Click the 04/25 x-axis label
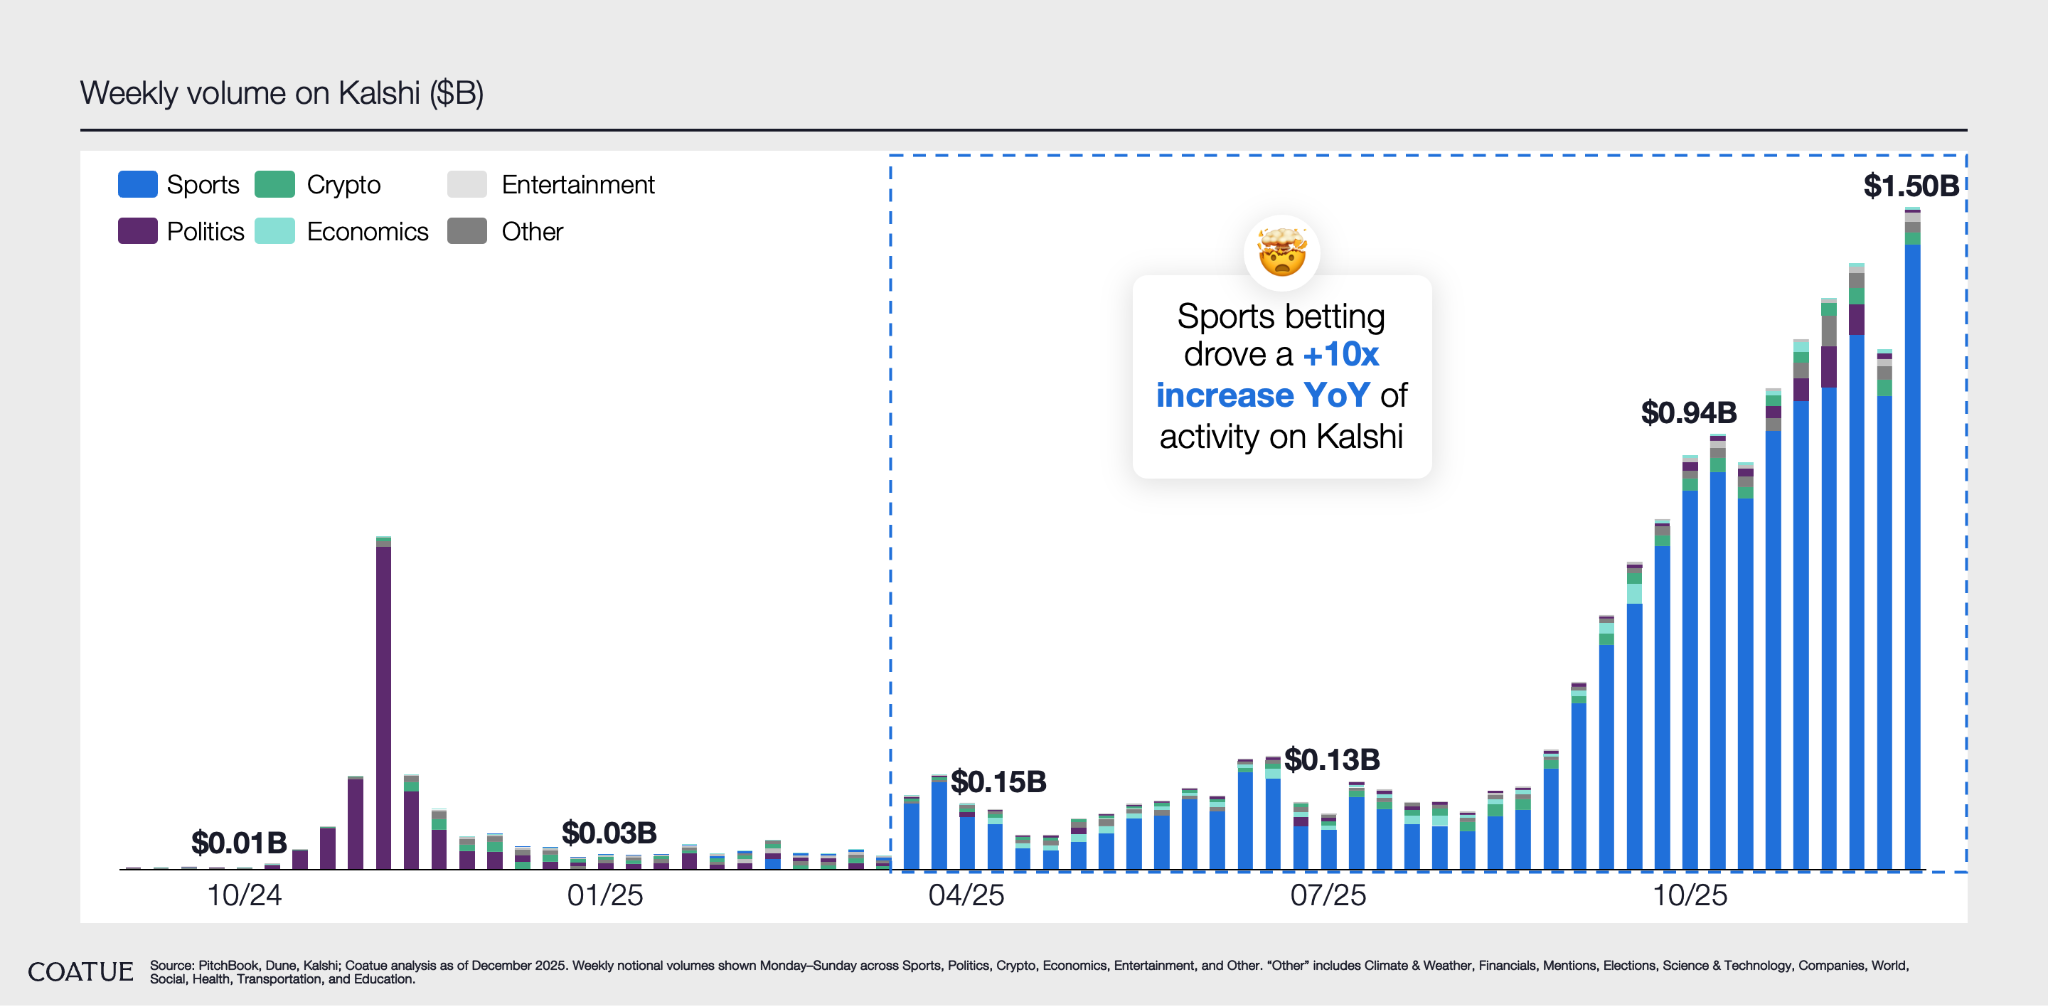This screenshot has width=2048, height=1006. tap(966, 895)
